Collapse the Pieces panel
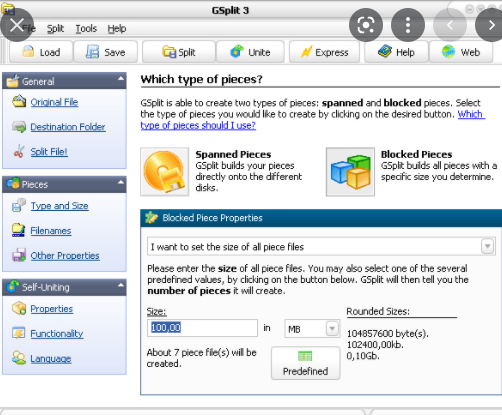 coord(121,182)
